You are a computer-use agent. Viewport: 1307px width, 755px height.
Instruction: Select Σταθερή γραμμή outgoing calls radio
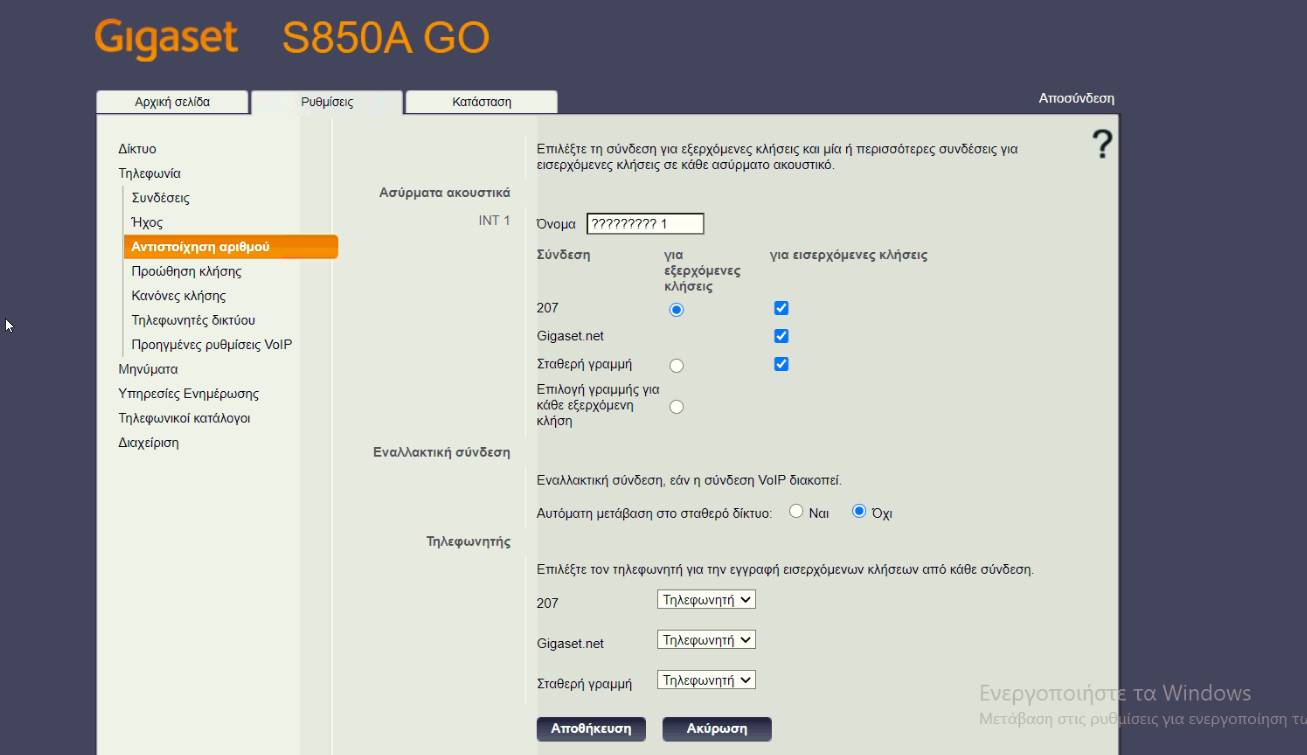(x=676, y=366)
